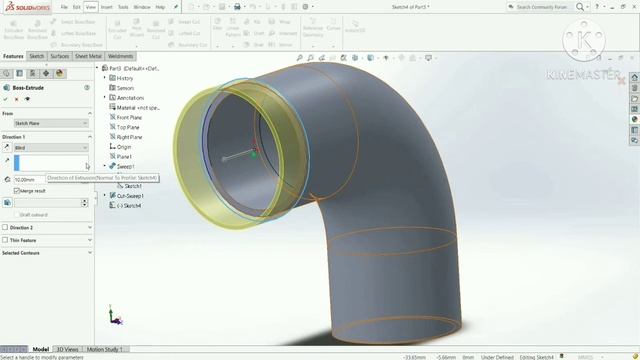Enable the Thin Feature checkbox
This screenshot has height=360, width=640.
coord(5,240)
